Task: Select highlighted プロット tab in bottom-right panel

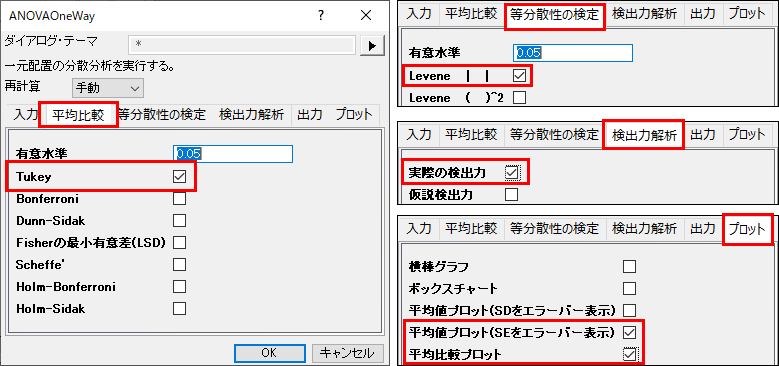Action: (x=748, y=229)
